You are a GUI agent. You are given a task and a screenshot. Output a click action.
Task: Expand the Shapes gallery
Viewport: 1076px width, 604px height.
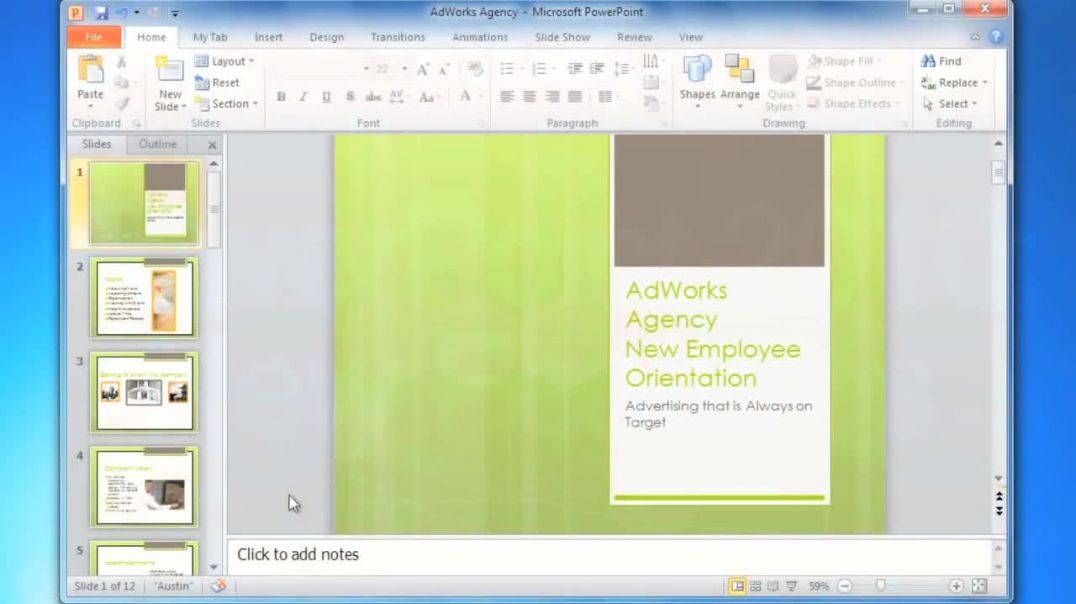(697, 82)
